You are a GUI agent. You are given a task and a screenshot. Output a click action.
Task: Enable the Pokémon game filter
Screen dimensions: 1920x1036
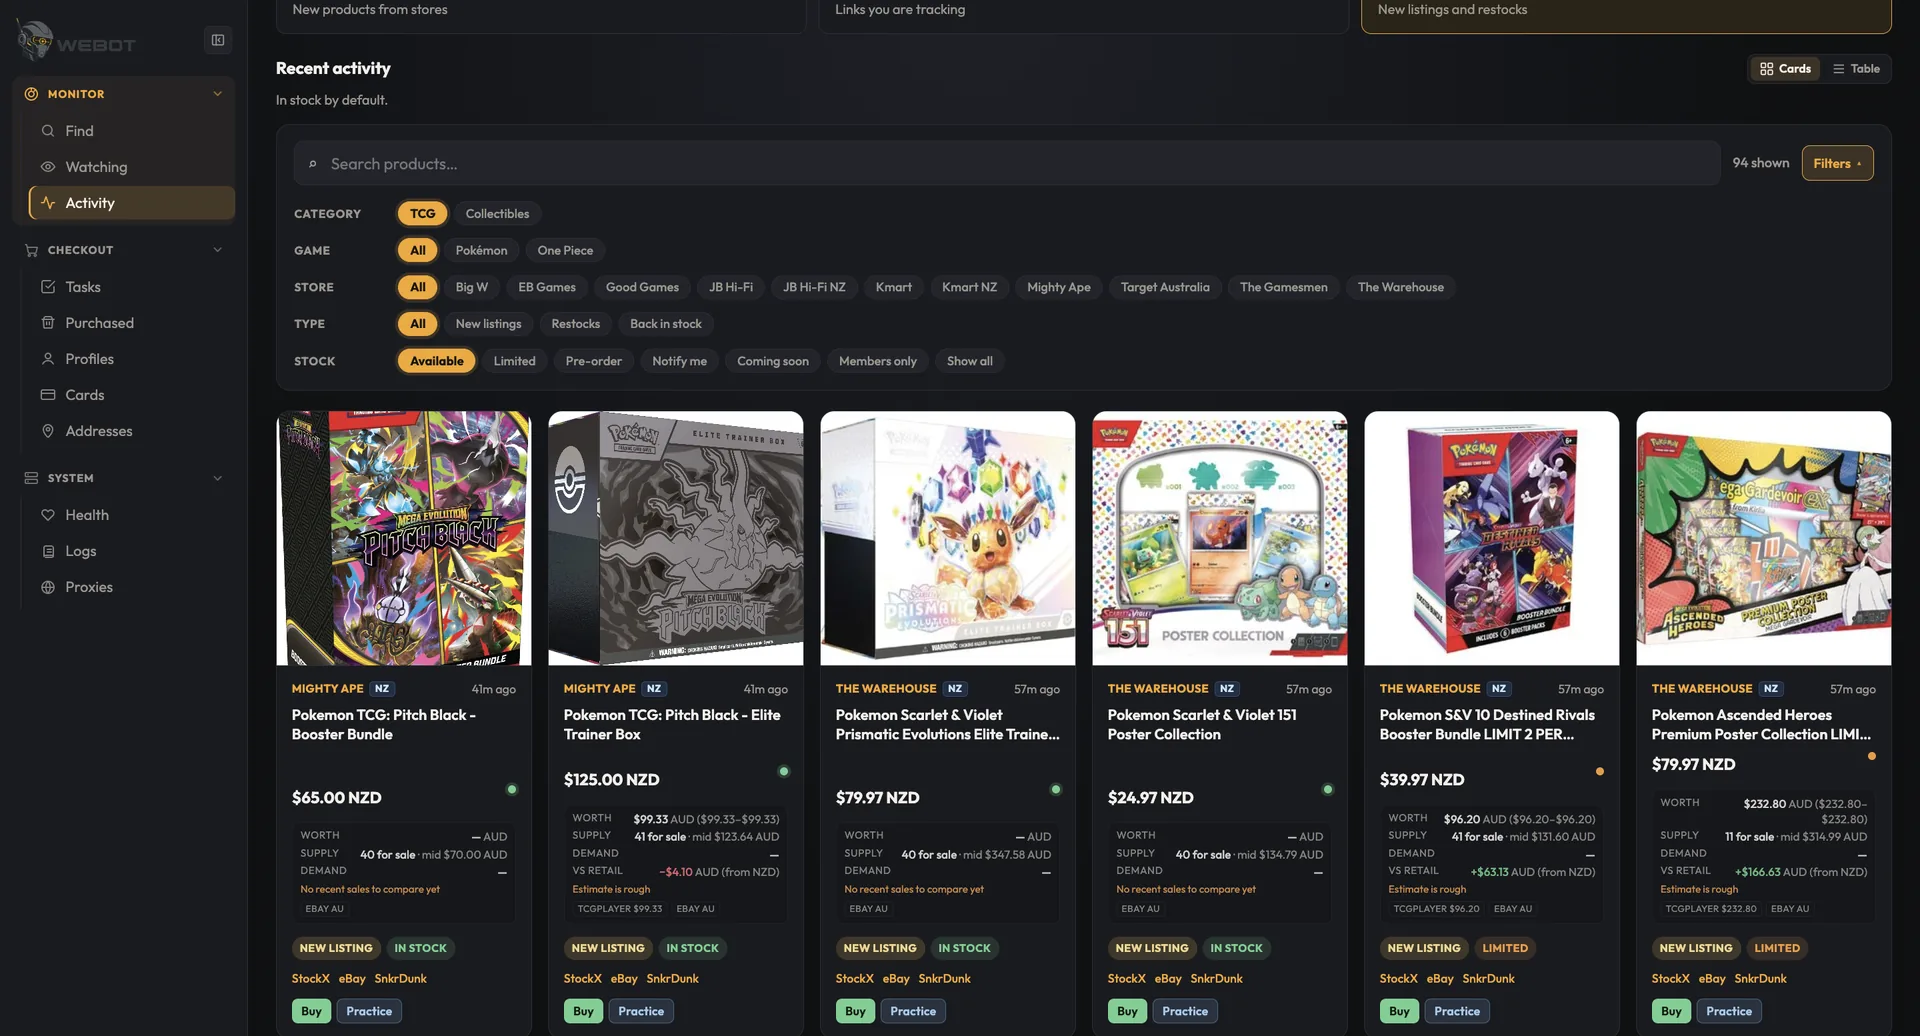click(x=481, y=250)
